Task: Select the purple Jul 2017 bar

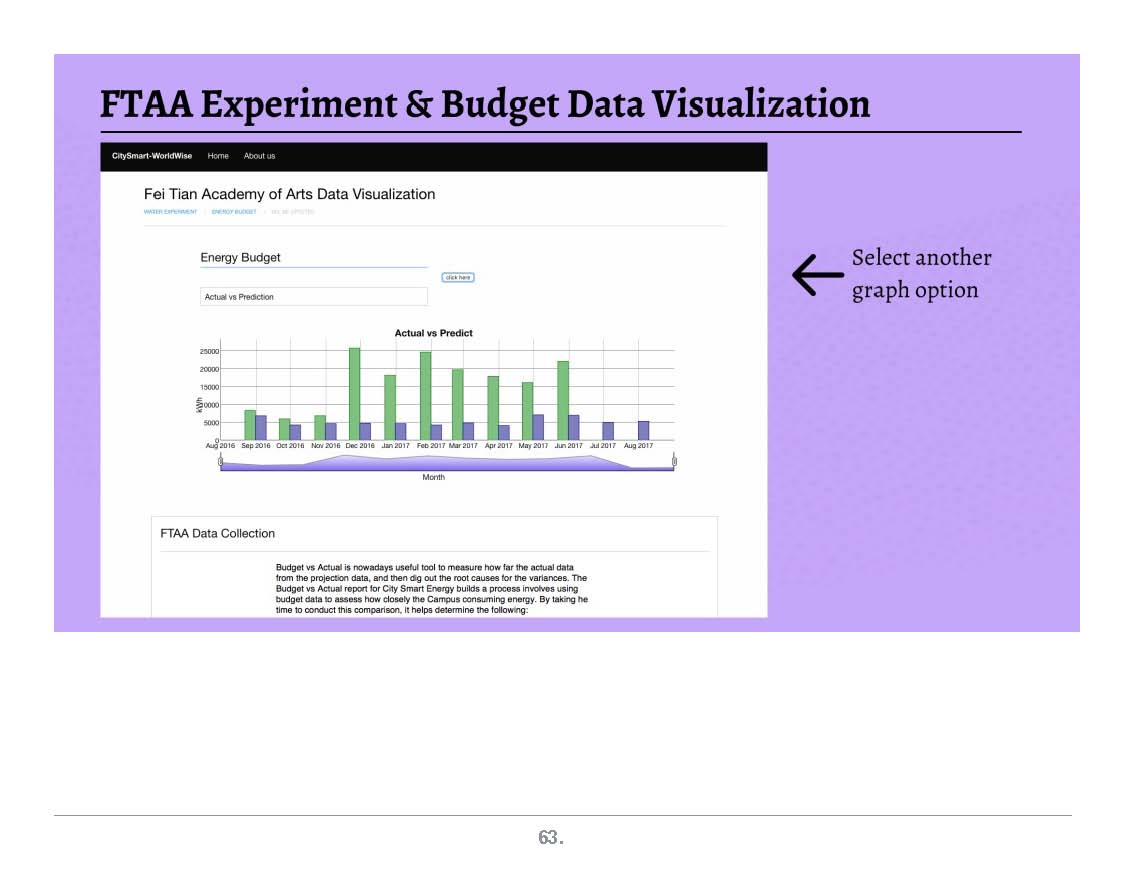Action: click(608, 431)
